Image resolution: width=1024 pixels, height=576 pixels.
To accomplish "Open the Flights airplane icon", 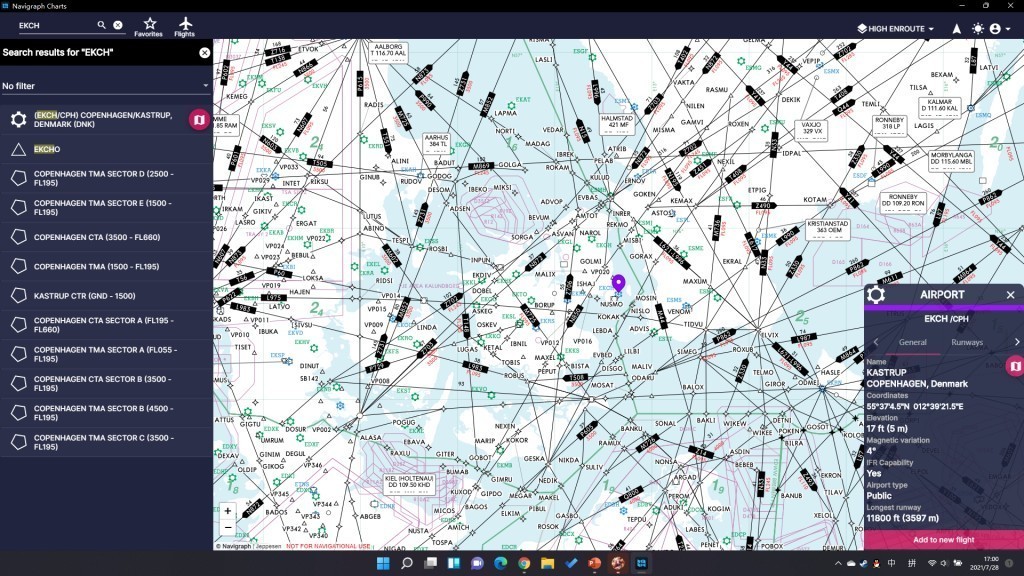I will pyautogui.click(x=185, y=27).
